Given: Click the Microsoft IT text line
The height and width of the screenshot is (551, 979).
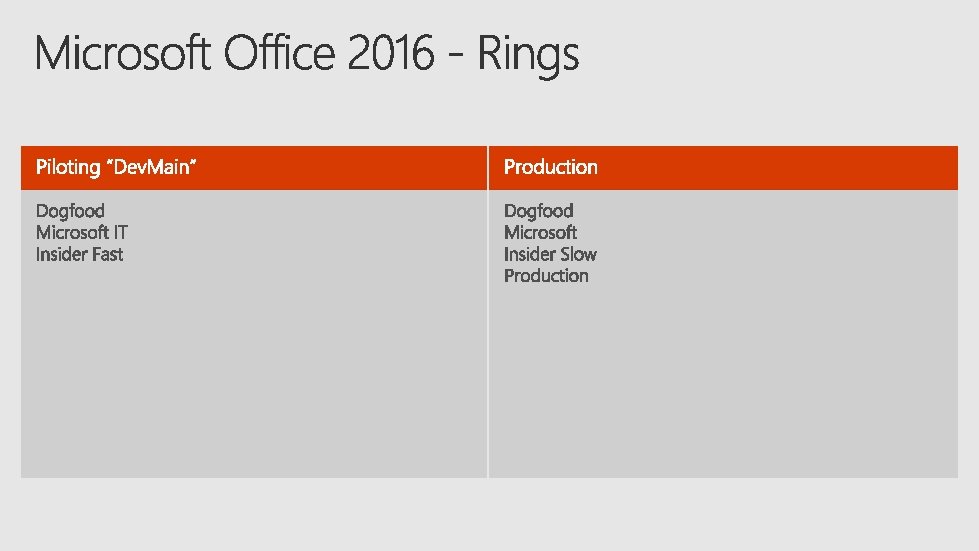Looking at the screenshot, I should coord(82,233).
